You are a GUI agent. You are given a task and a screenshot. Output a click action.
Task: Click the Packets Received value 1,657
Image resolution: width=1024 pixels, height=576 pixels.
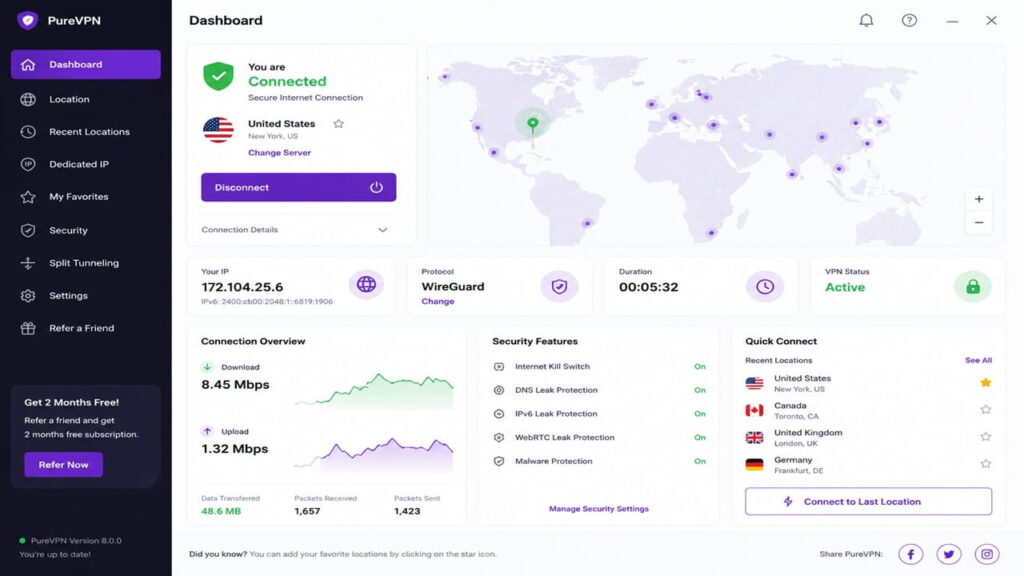[x=307, y=511]
